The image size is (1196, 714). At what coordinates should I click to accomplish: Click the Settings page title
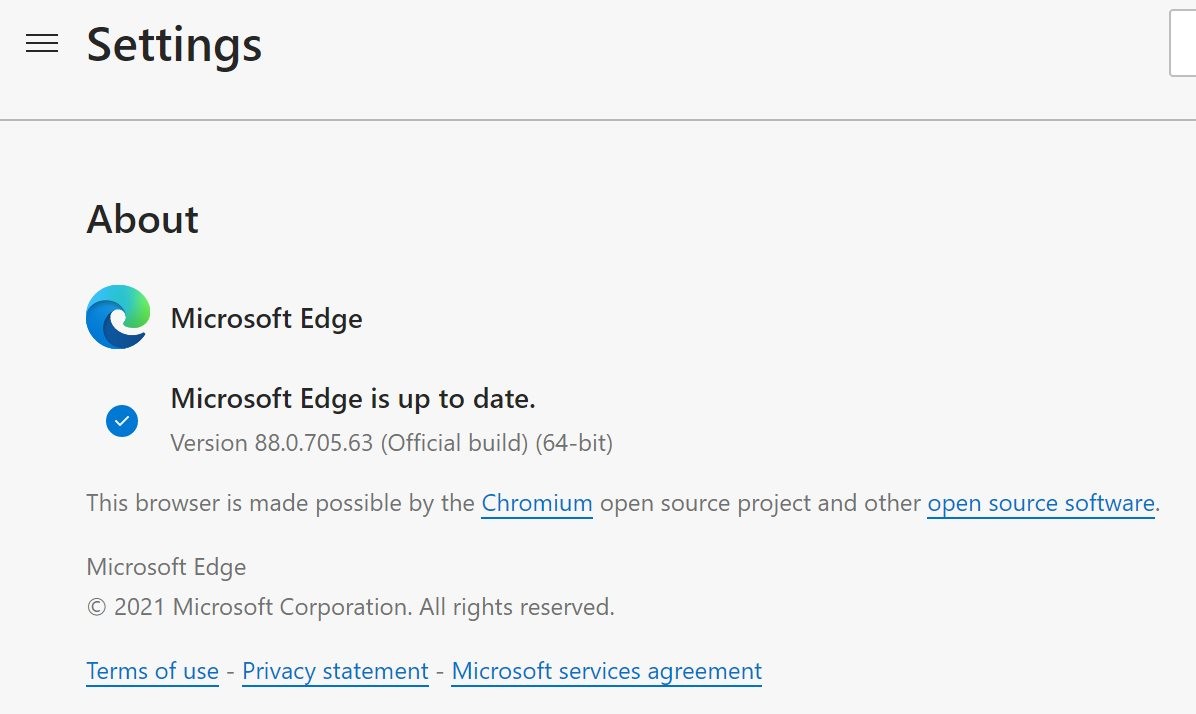pos(175,44)
